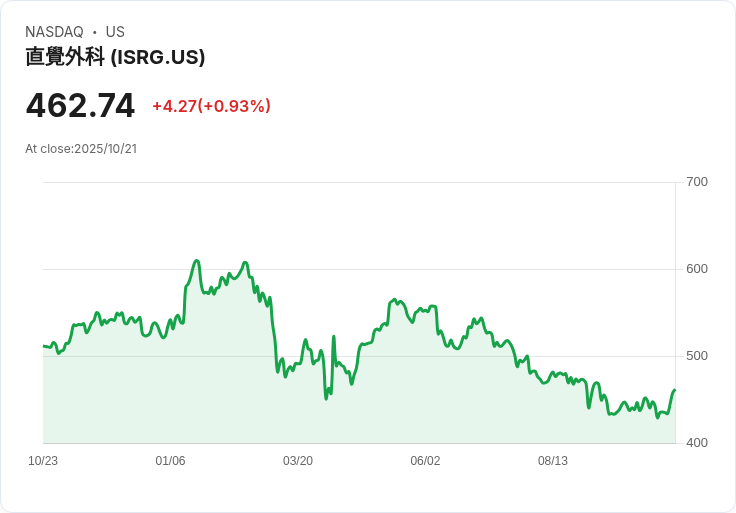The height and width of the screenshot is (513, 736).
Task: Select the 06/02 date on x-axis
Action: [425, 461]
